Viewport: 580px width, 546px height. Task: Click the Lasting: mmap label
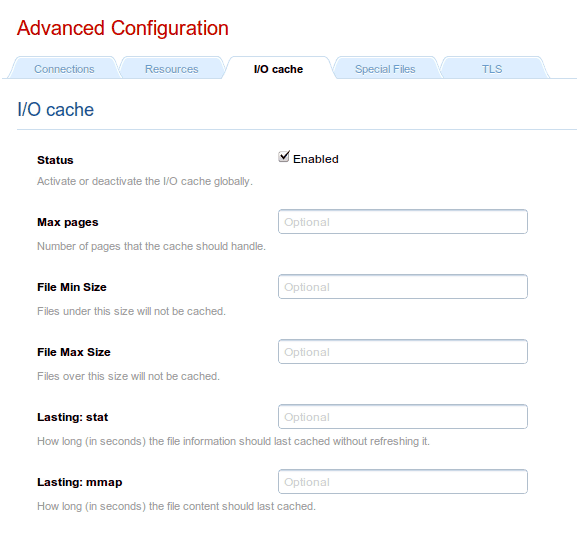(x=80, y=482)
